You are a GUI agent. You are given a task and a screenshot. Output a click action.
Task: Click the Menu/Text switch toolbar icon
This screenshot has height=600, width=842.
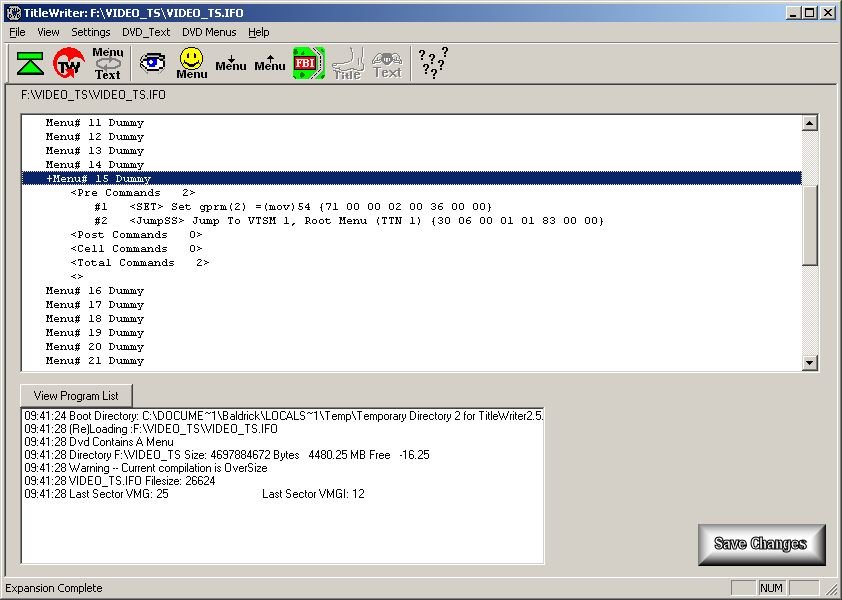click(x=107, y=63)
